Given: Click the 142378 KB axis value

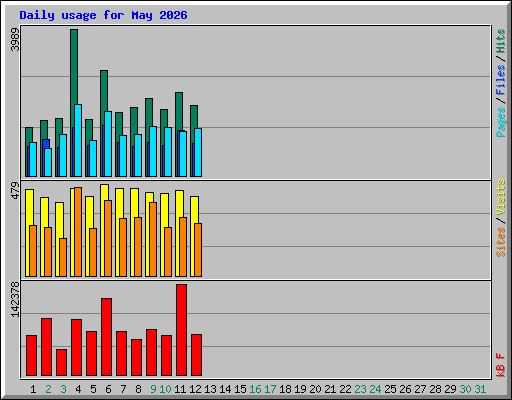Looking at the screenshot, I should coord(15,299).
